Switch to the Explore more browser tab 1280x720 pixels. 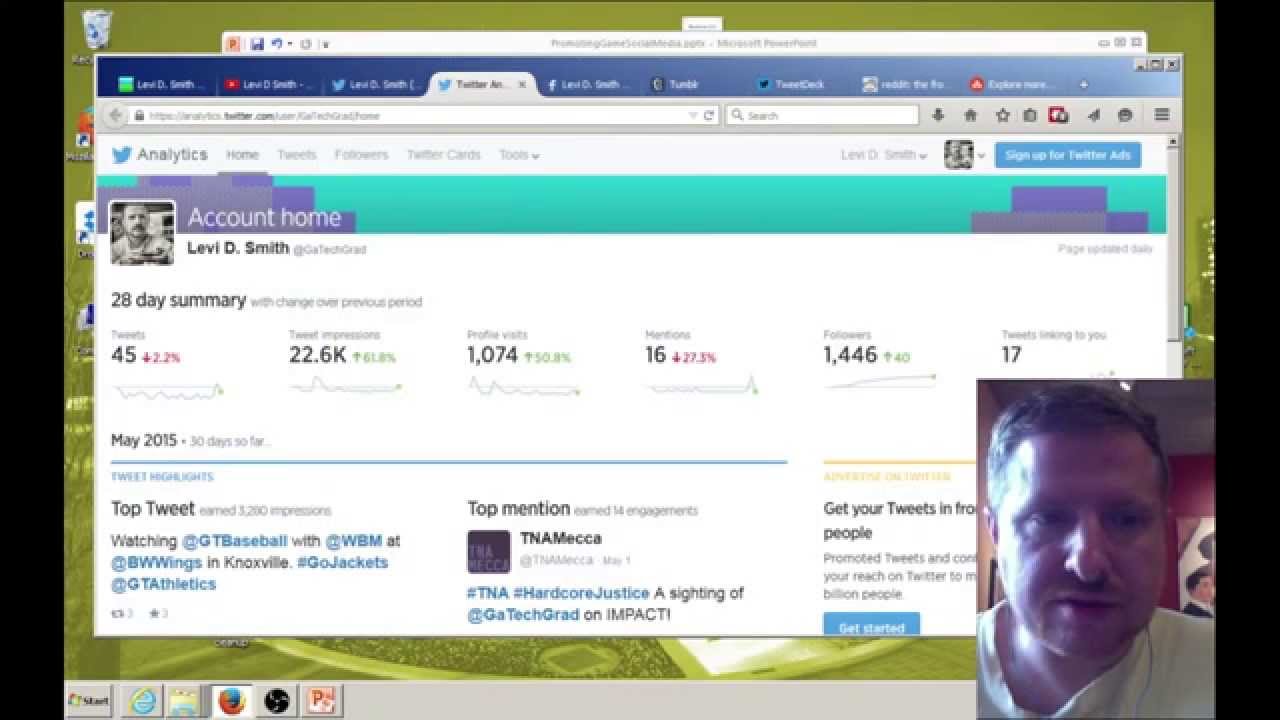click(1012, 85)
